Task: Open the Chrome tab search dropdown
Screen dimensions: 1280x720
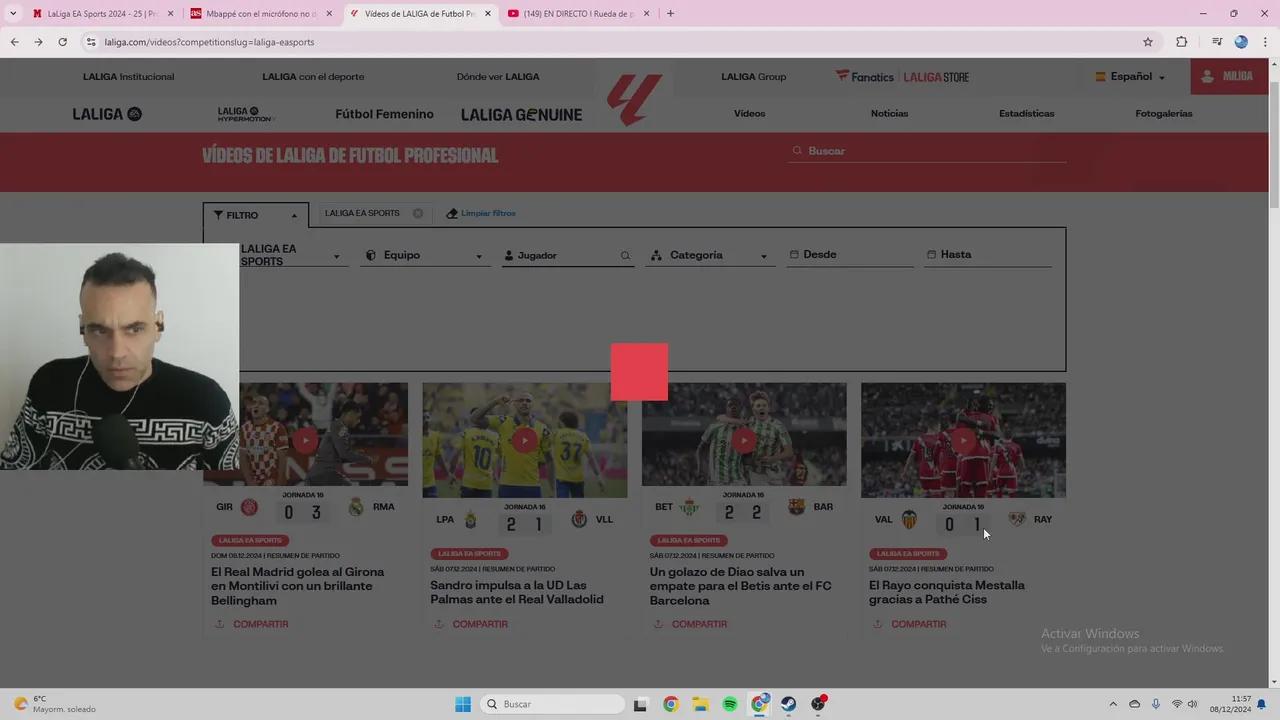Action: 13,14
